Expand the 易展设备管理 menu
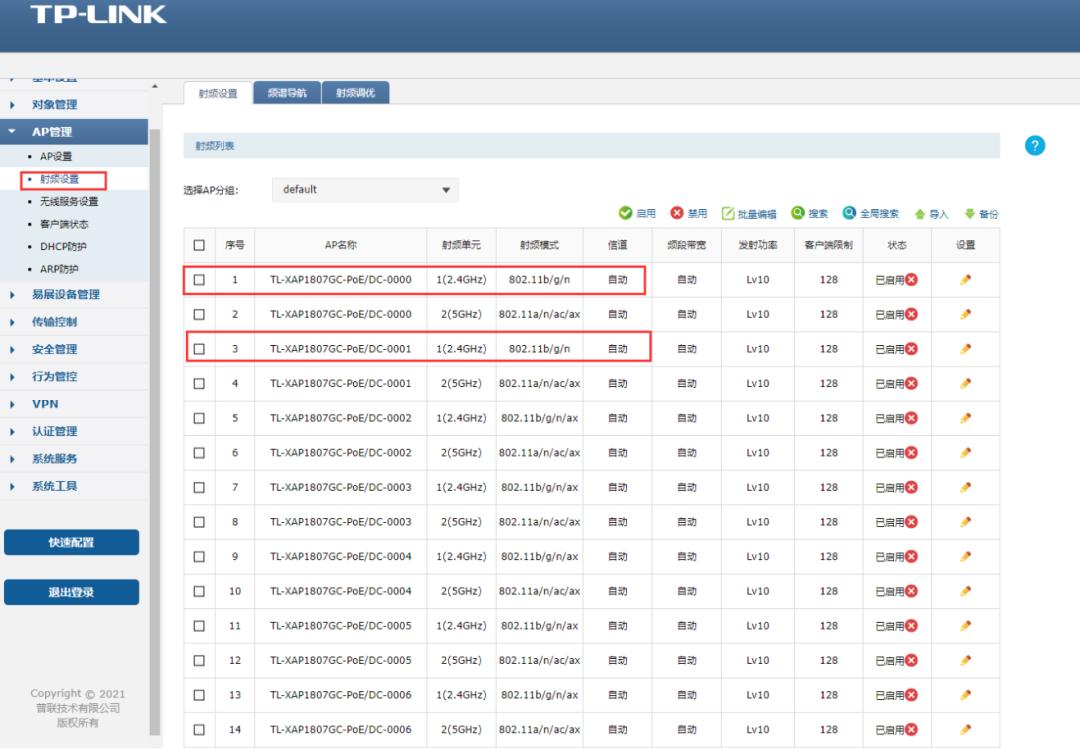The height and width of the screenshot is (750, 1080). (66, 295)
